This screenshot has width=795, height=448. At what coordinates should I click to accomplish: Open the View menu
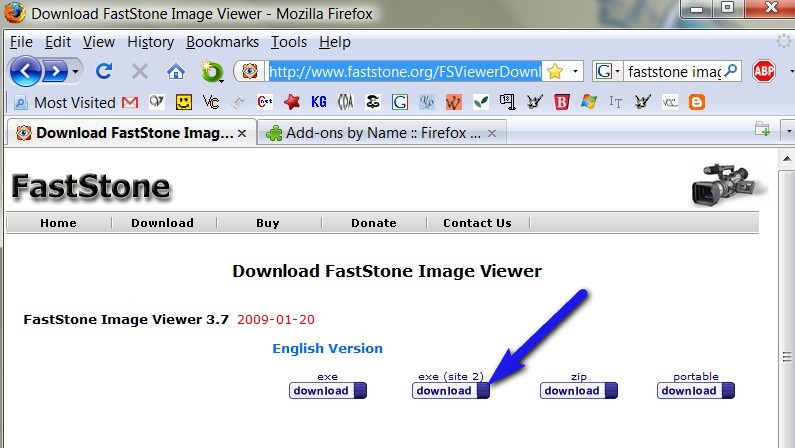(x=98, y=42)
